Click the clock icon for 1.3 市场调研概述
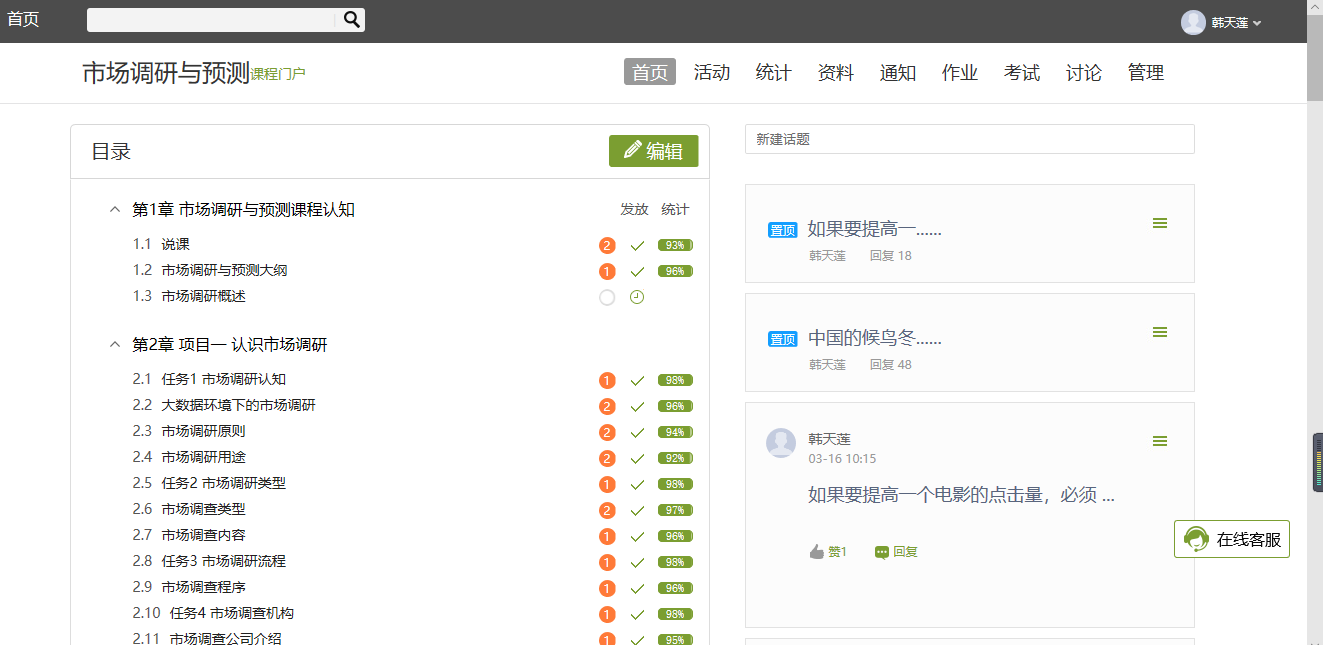Screen dimensions: 1323x645 pos(637,297)
